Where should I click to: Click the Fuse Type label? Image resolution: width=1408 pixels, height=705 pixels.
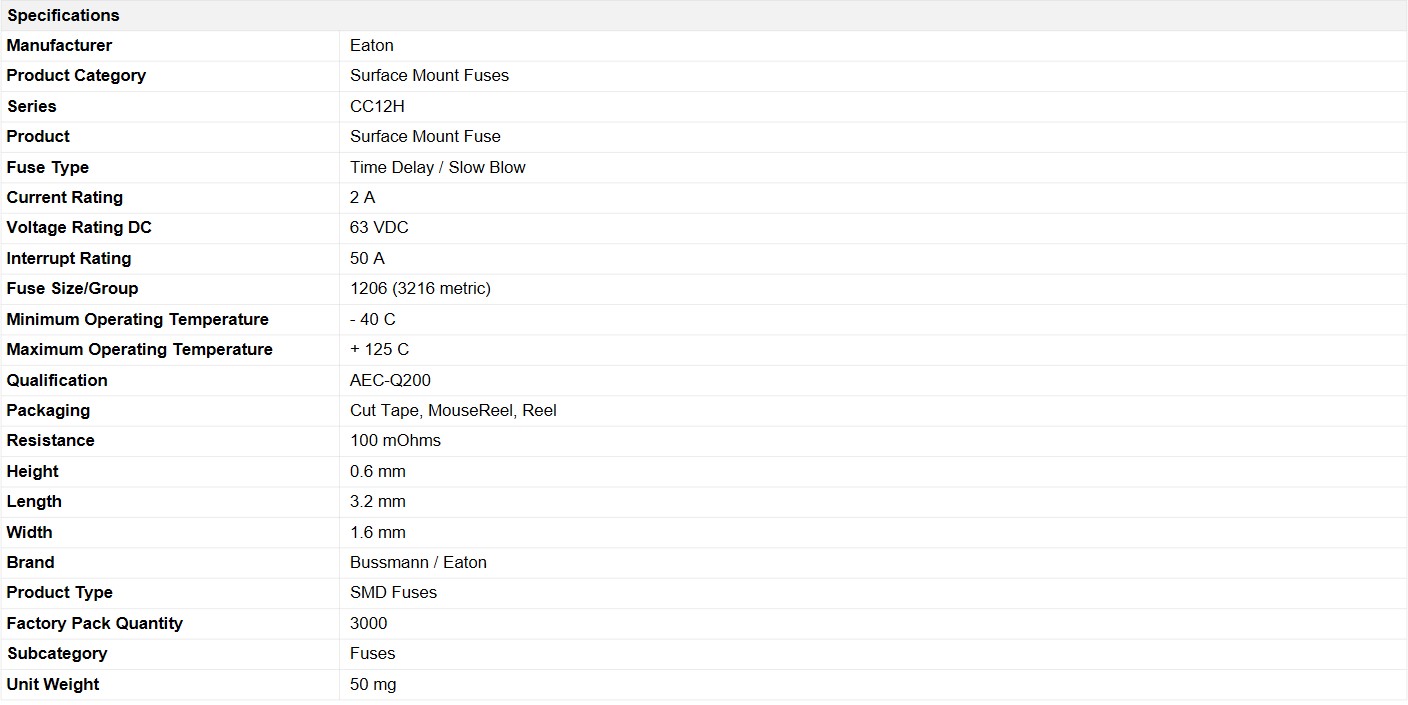click(48, 167)
